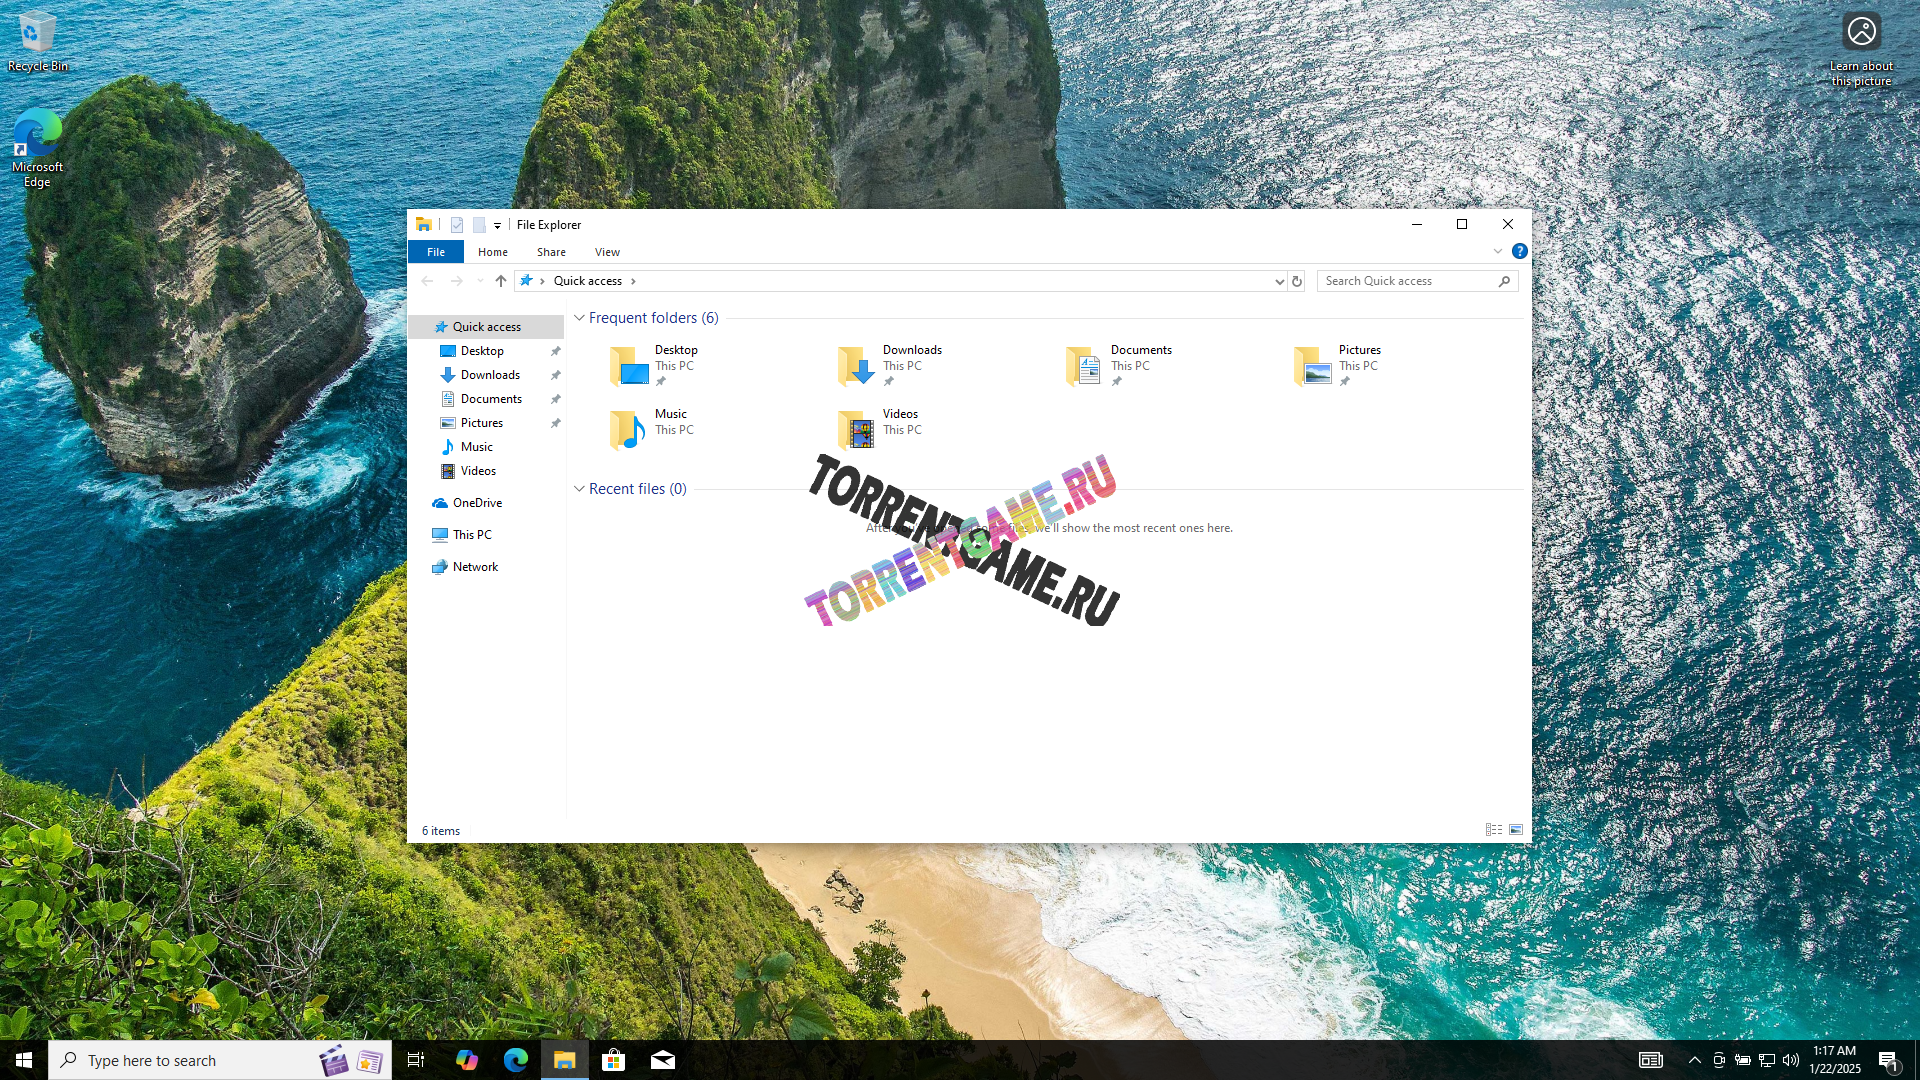
Task: Collapse the Frequent folders section
Action: tap(579, 318)
